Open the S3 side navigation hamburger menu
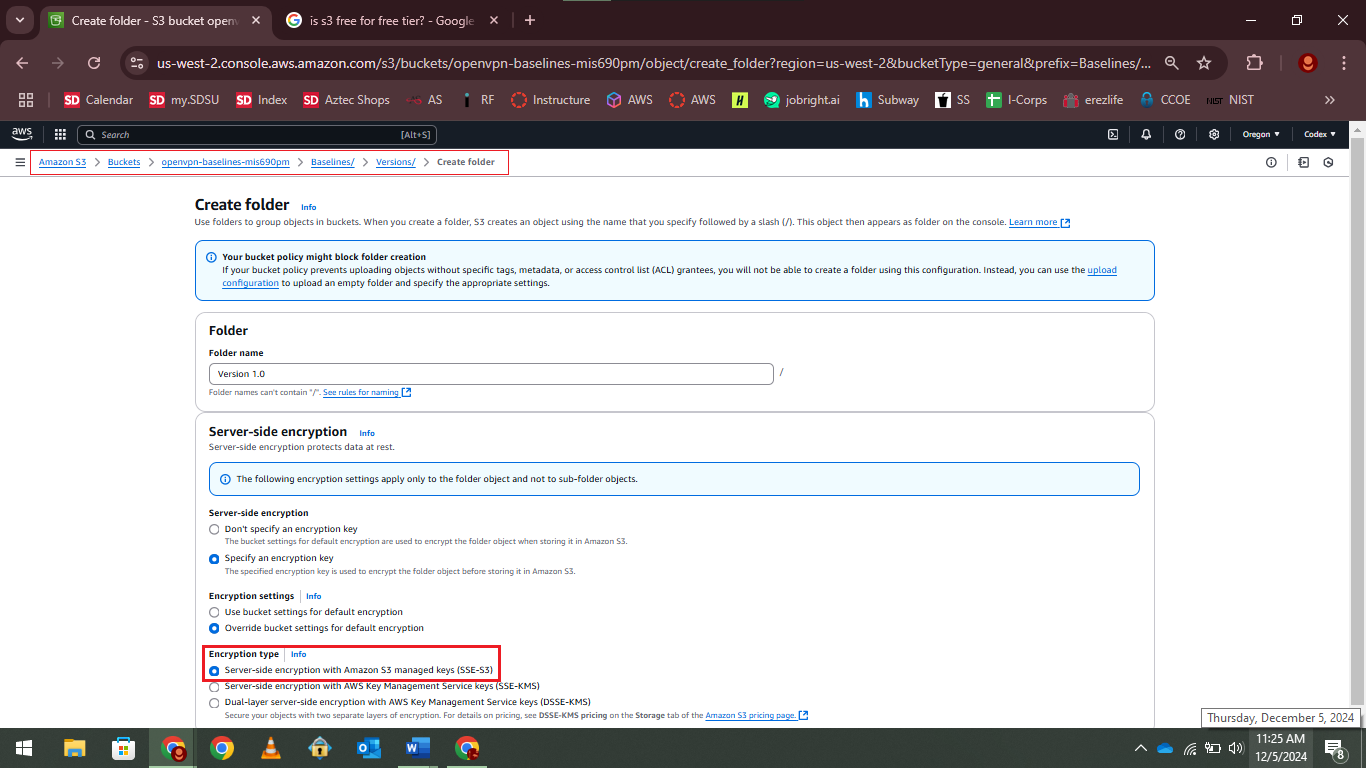This screenshot has width=1366, height=768. tap(20, 162)
